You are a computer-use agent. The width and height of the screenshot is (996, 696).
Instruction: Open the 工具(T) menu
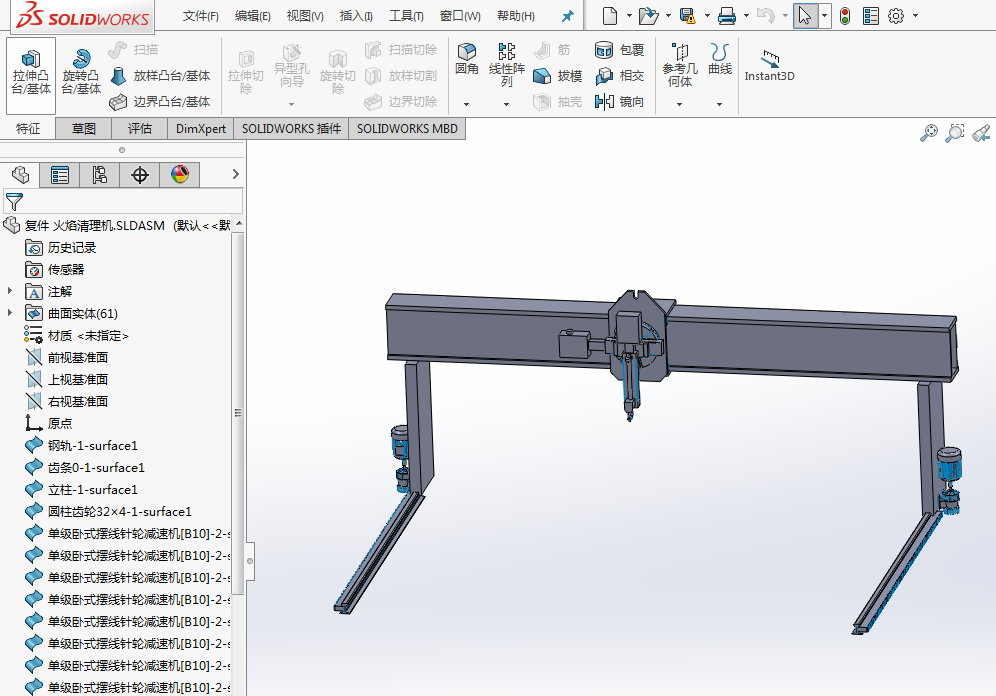pos(406,17)
